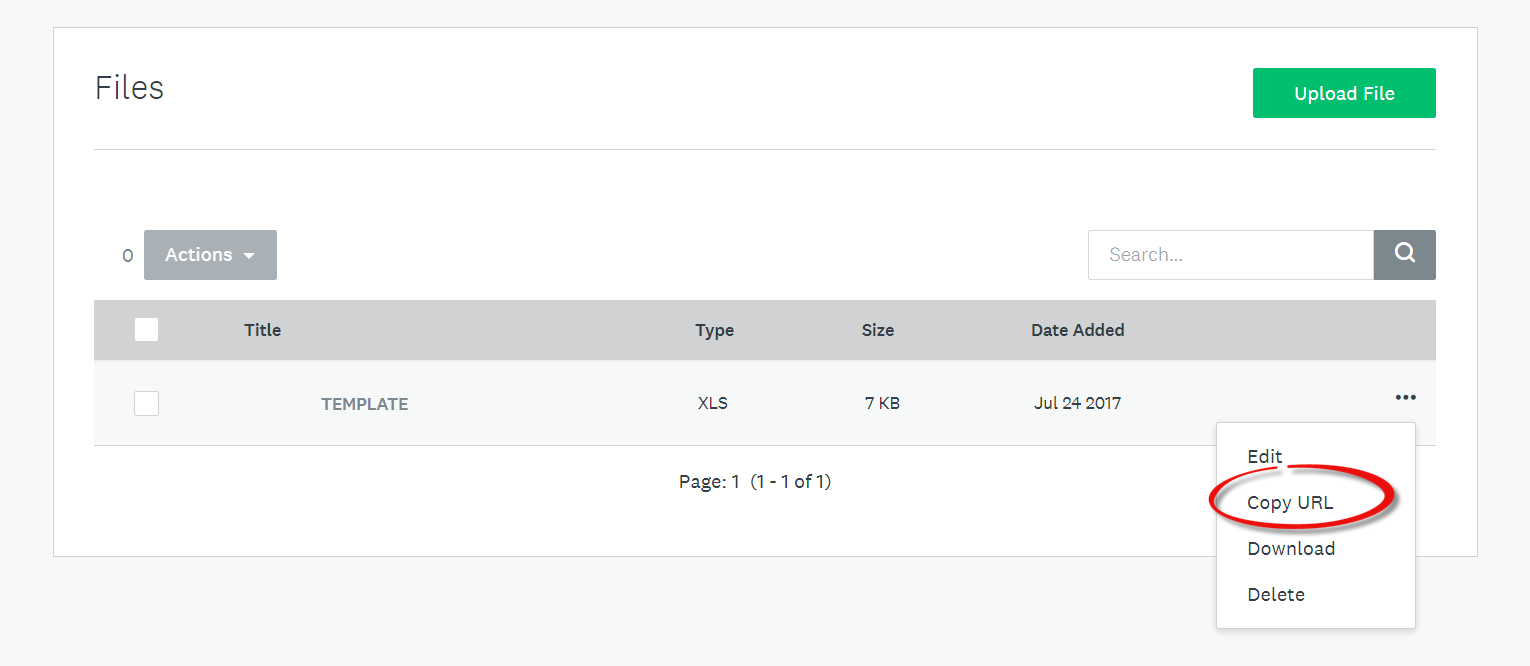Select Delete to remove the file
Viewport: 1530px width, 666px height.
point(1276,594)
